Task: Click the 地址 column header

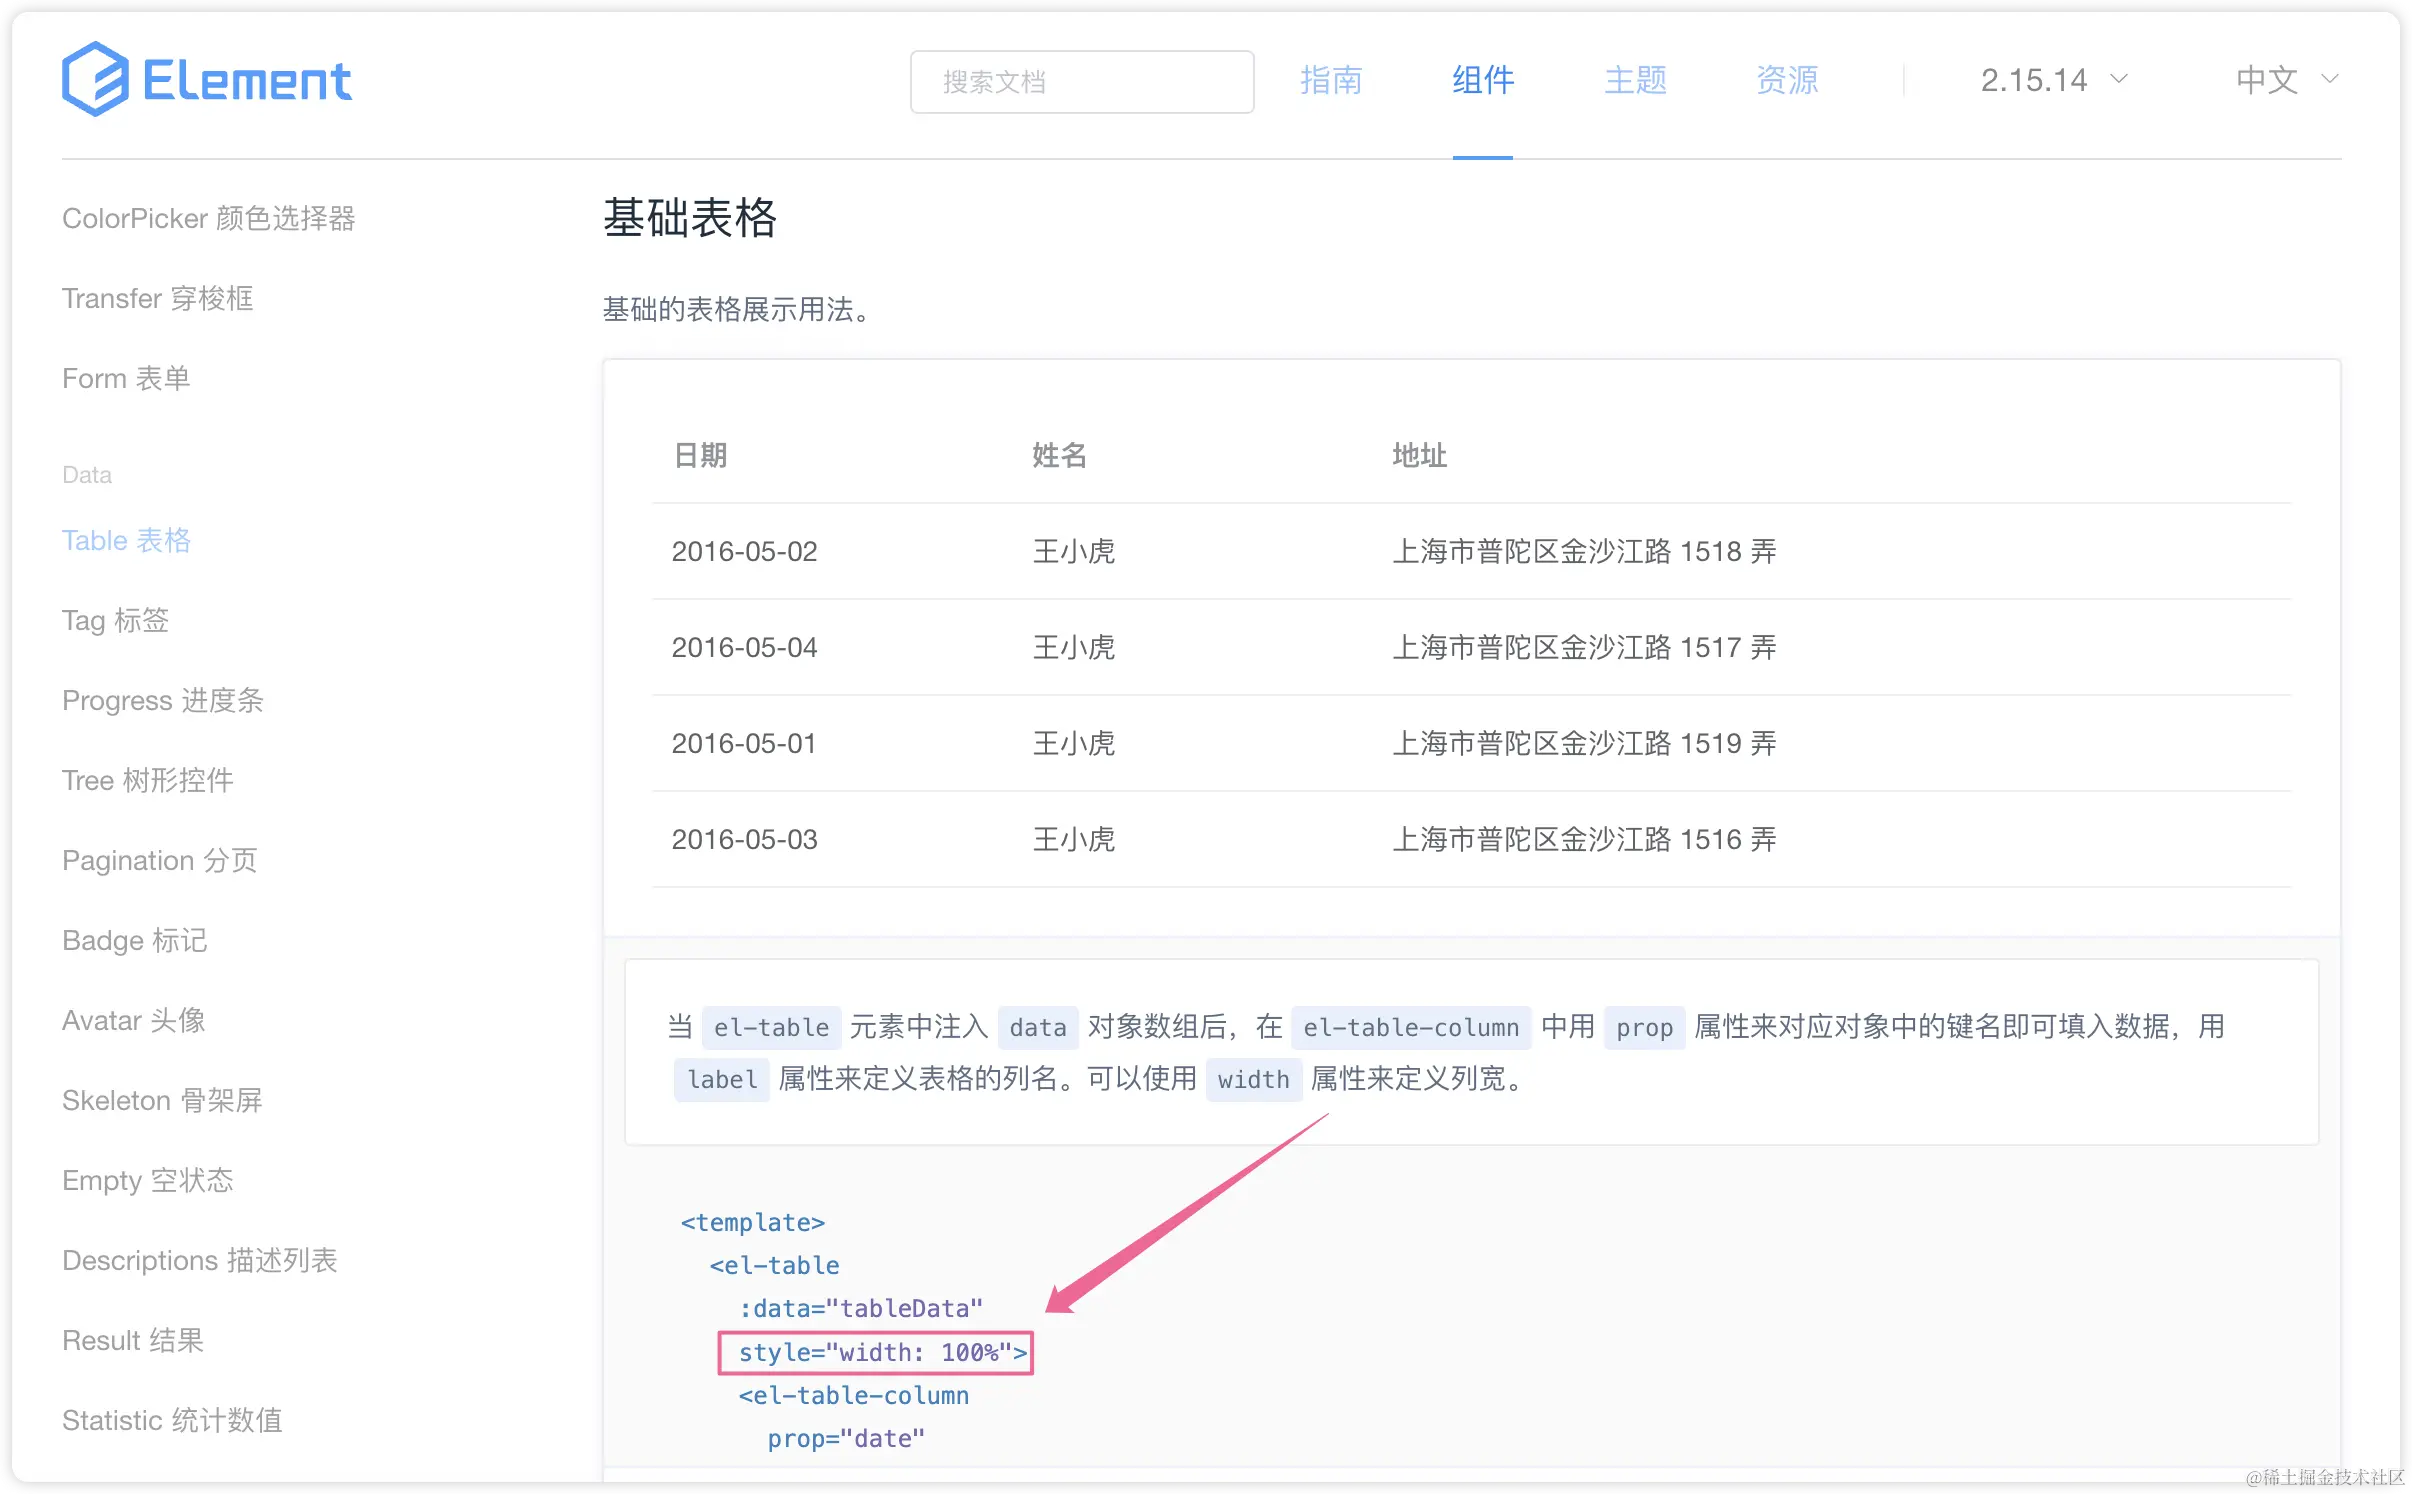Action: pyautogui.click(x=1418, y=455)
